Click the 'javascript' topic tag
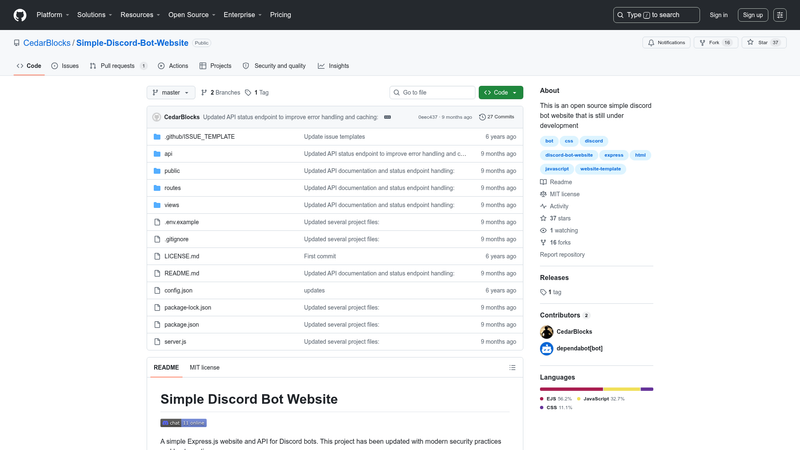 tap(557, 169)
